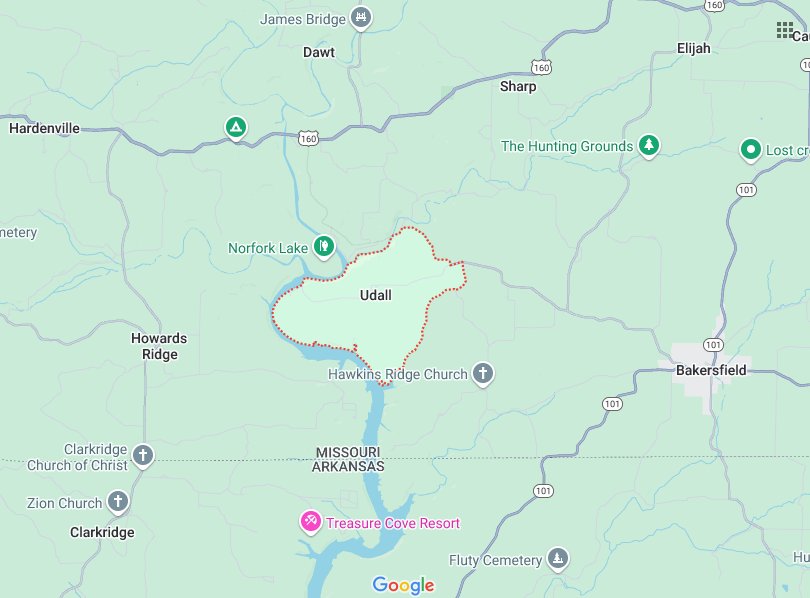Select the Udall place label

coord(376,295)
